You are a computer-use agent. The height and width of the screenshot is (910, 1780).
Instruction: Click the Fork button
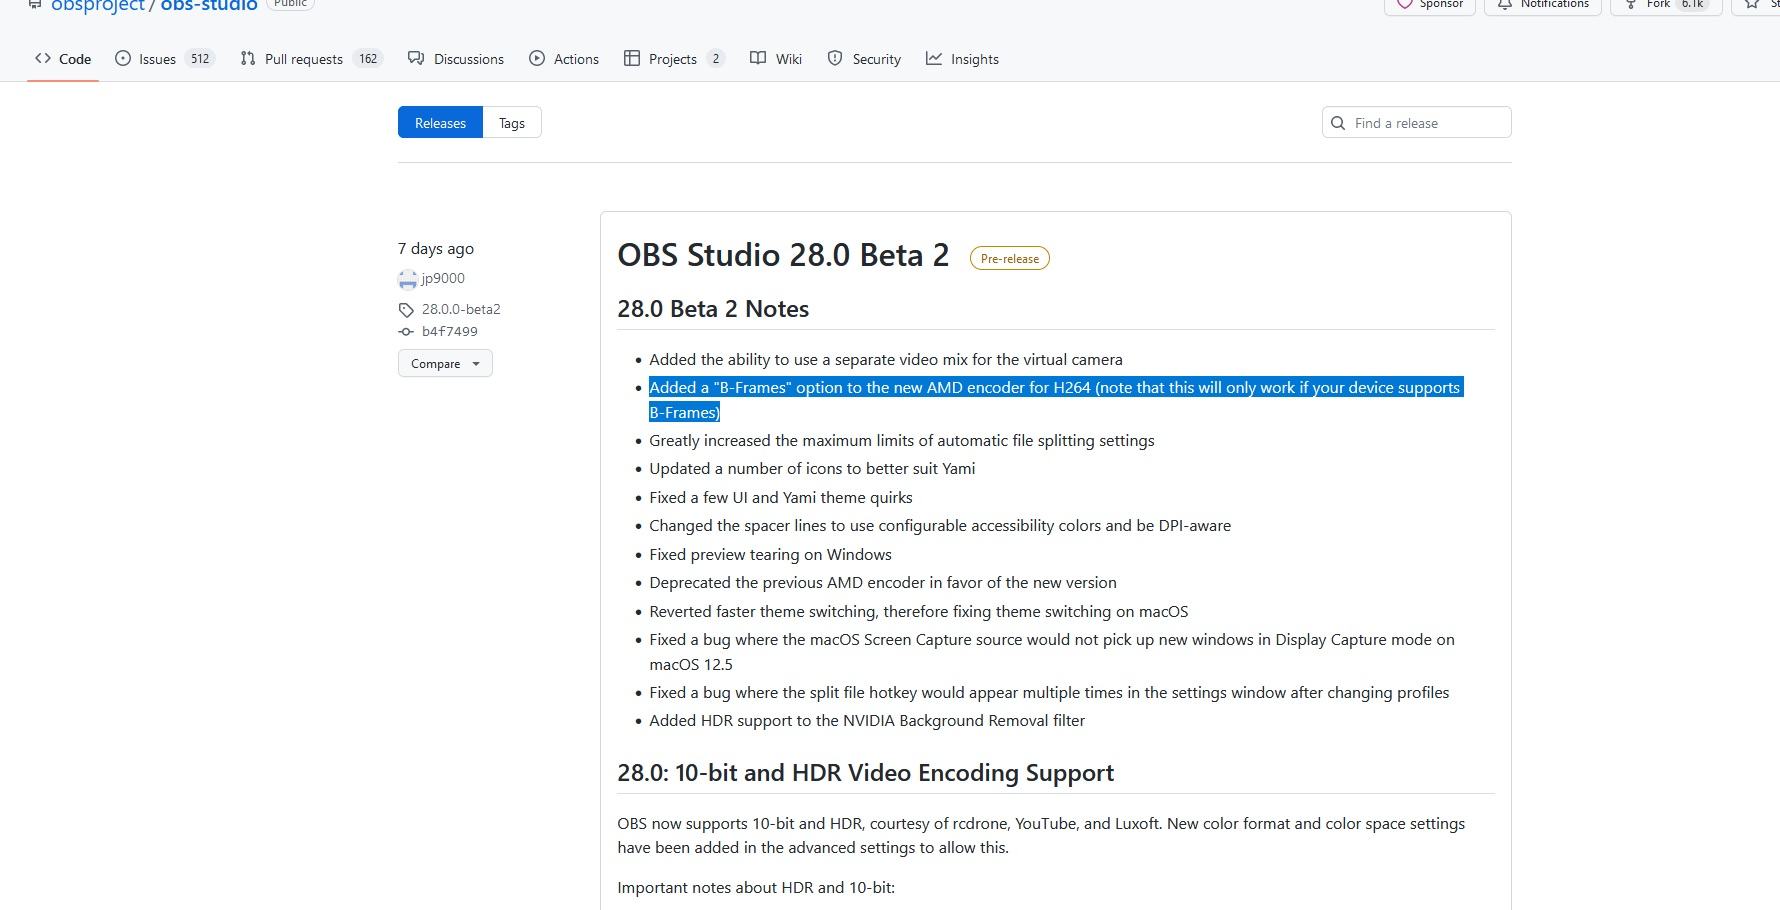coord(1666,4)
